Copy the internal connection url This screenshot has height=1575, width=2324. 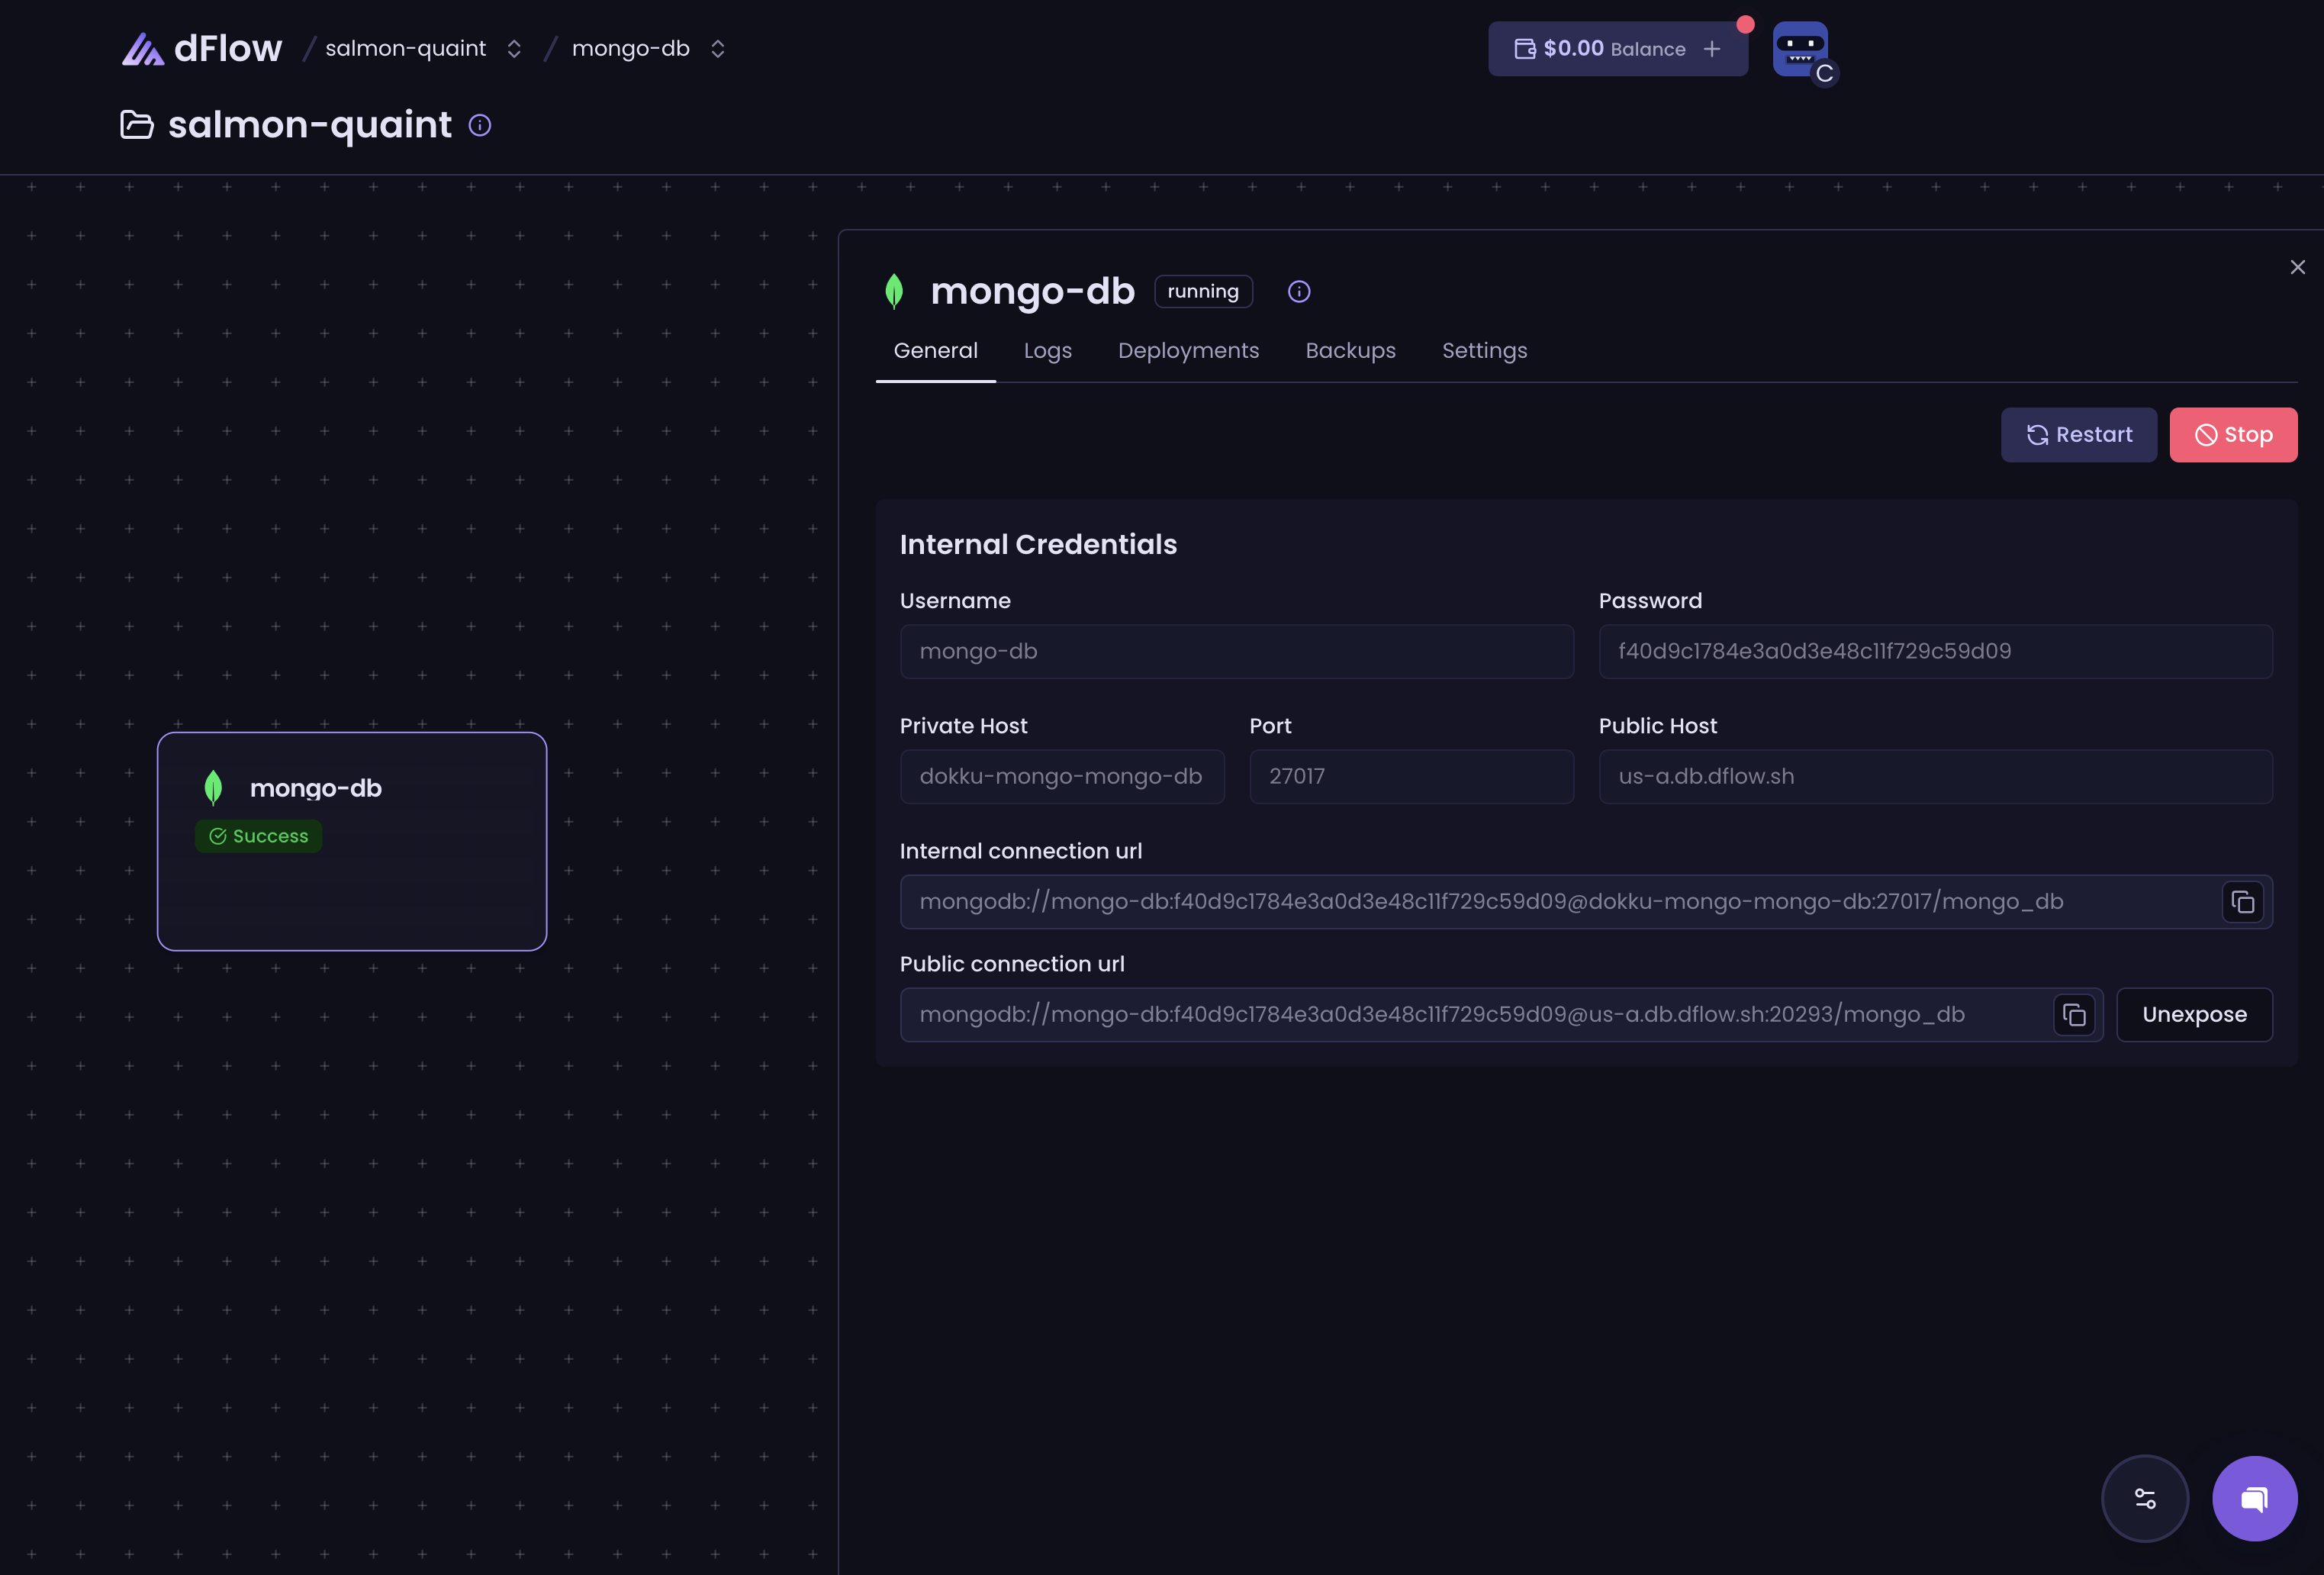(2242, 902)
